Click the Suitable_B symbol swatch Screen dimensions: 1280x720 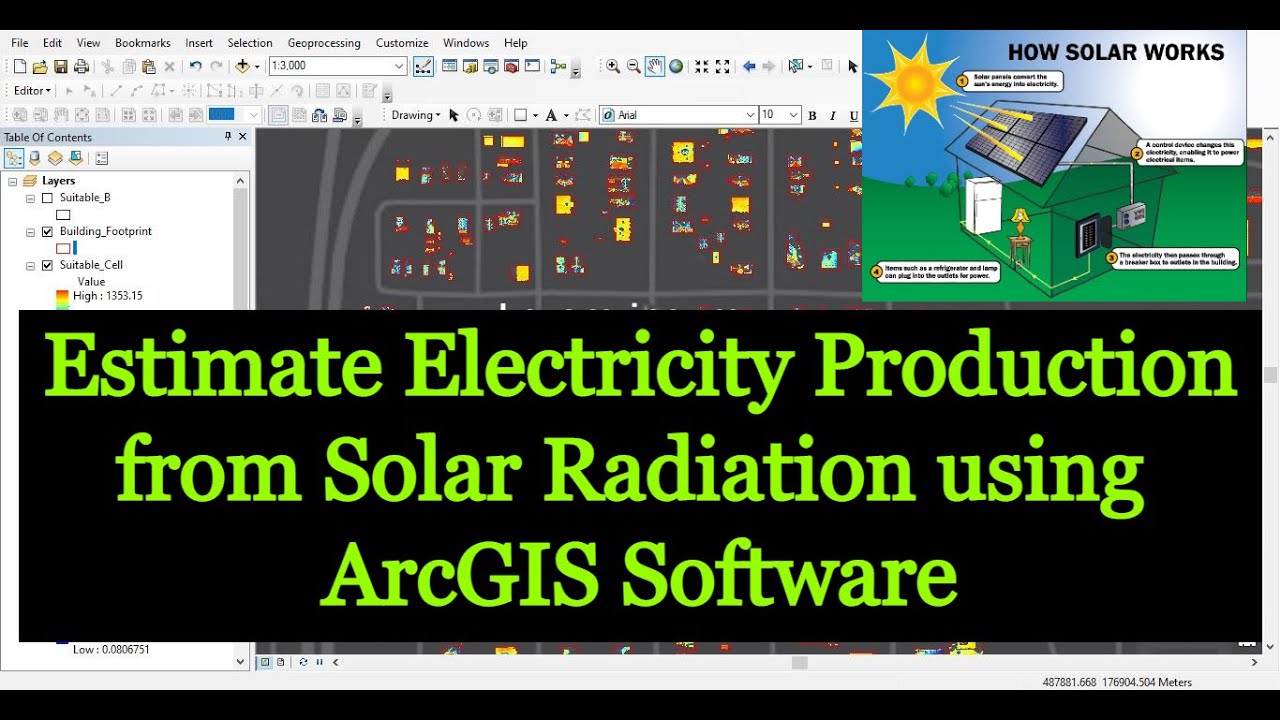click(x=63, y=215)
